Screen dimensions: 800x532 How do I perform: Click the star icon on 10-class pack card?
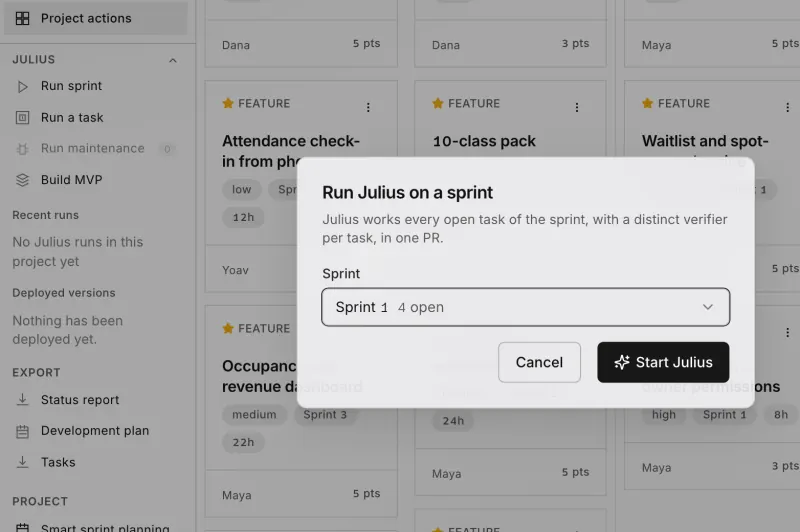438,104
